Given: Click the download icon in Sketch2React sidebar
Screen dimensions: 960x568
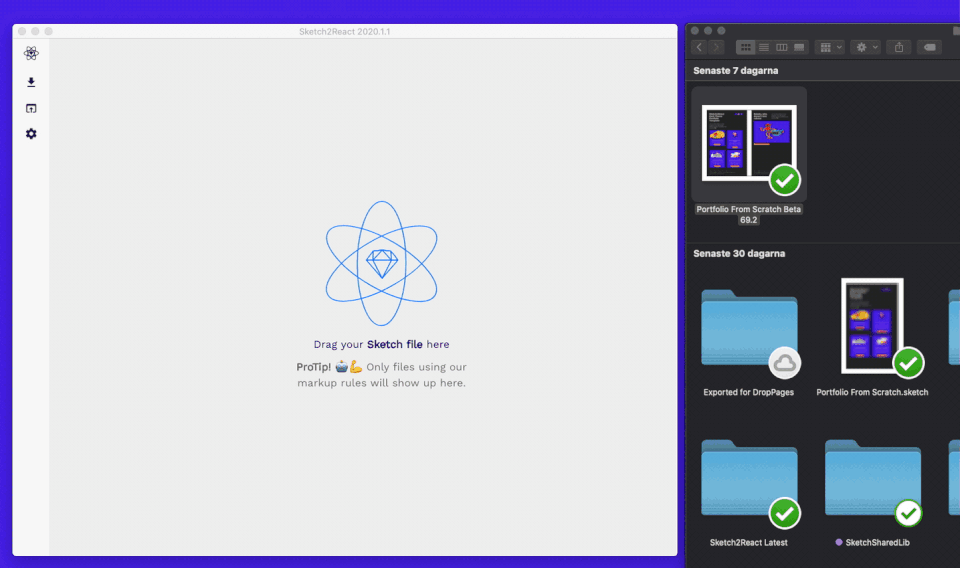Looking at the screenshot, I should 31,82.
